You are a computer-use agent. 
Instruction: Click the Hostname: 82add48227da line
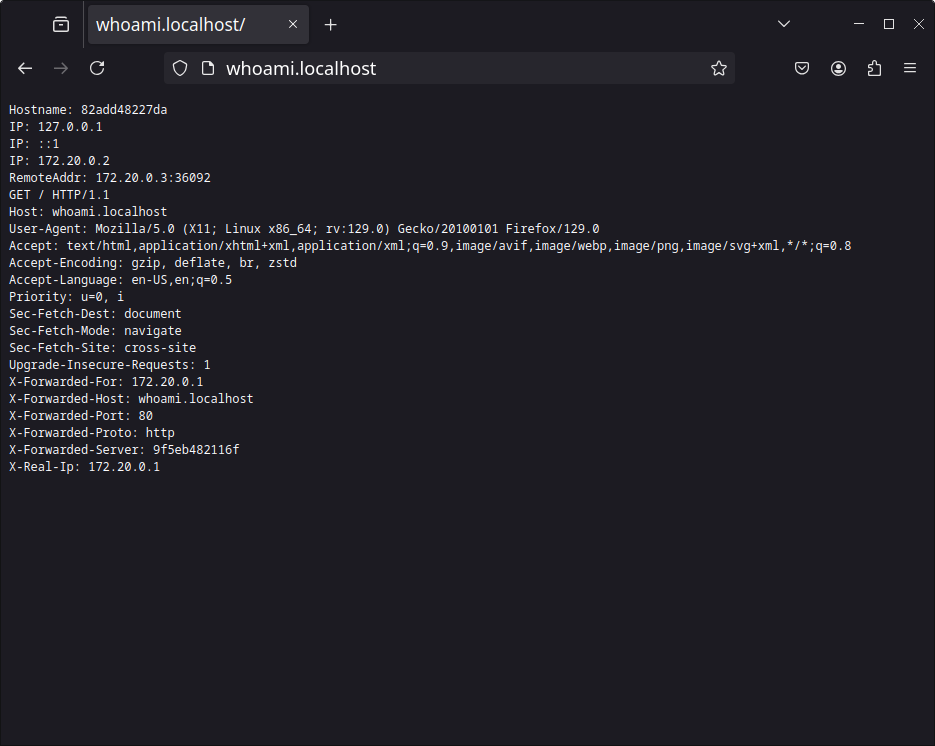click(x=88, y=110)
